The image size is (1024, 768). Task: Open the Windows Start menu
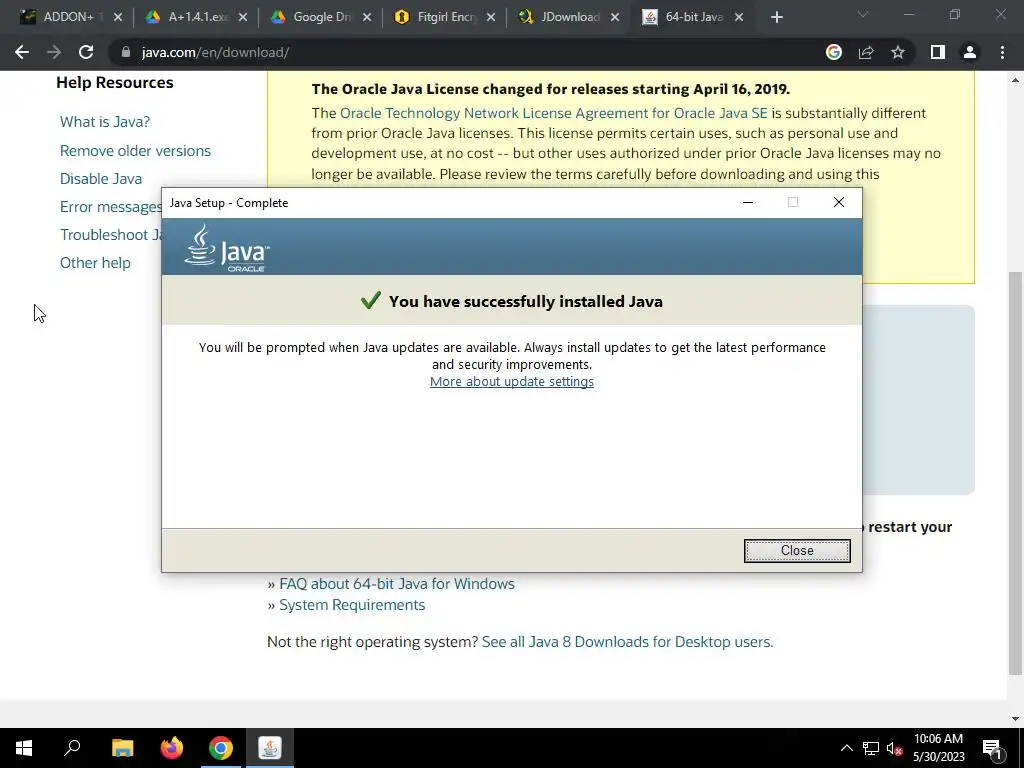pyautogui.click(x=24, y=748)
